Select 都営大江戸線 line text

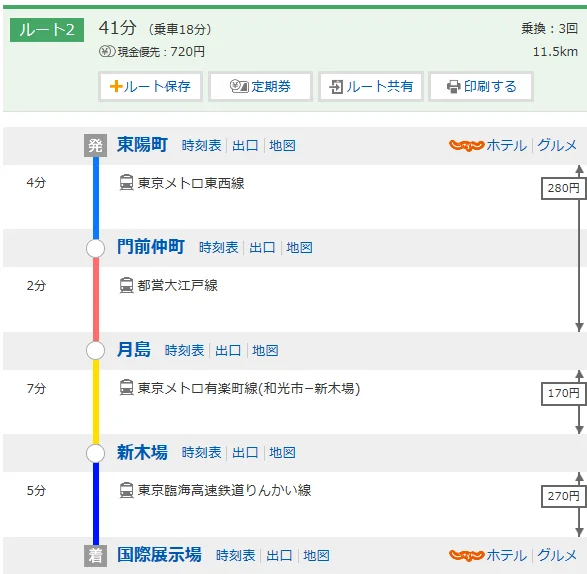177,285
